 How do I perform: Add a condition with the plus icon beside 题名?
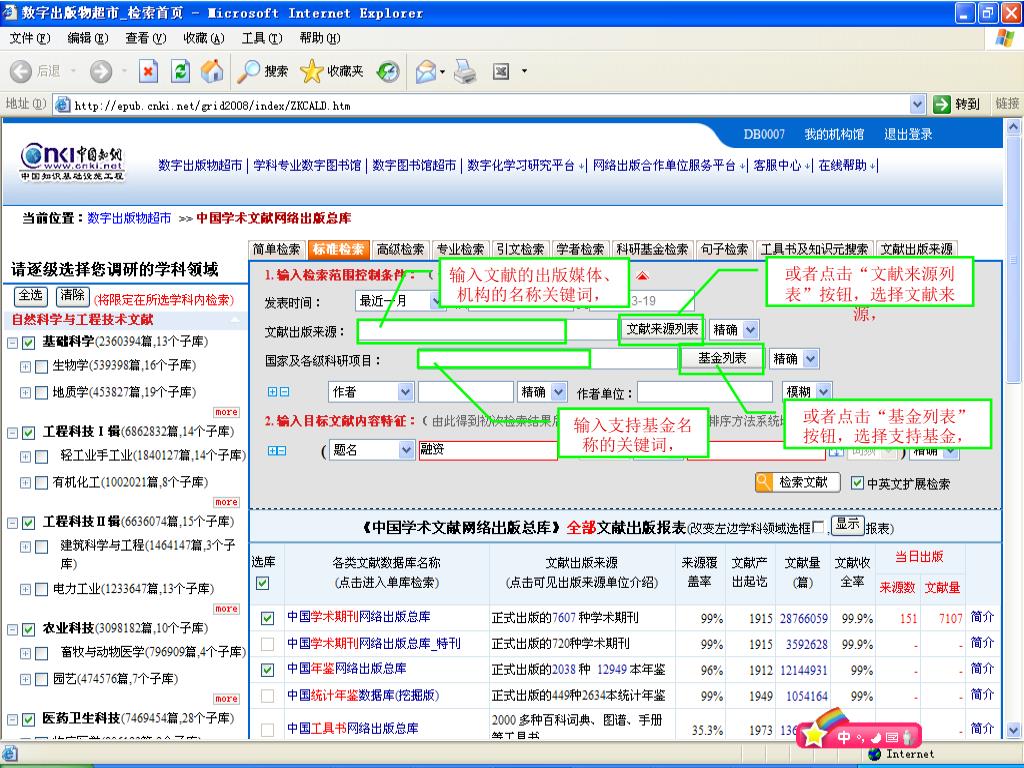coord(272,451)
